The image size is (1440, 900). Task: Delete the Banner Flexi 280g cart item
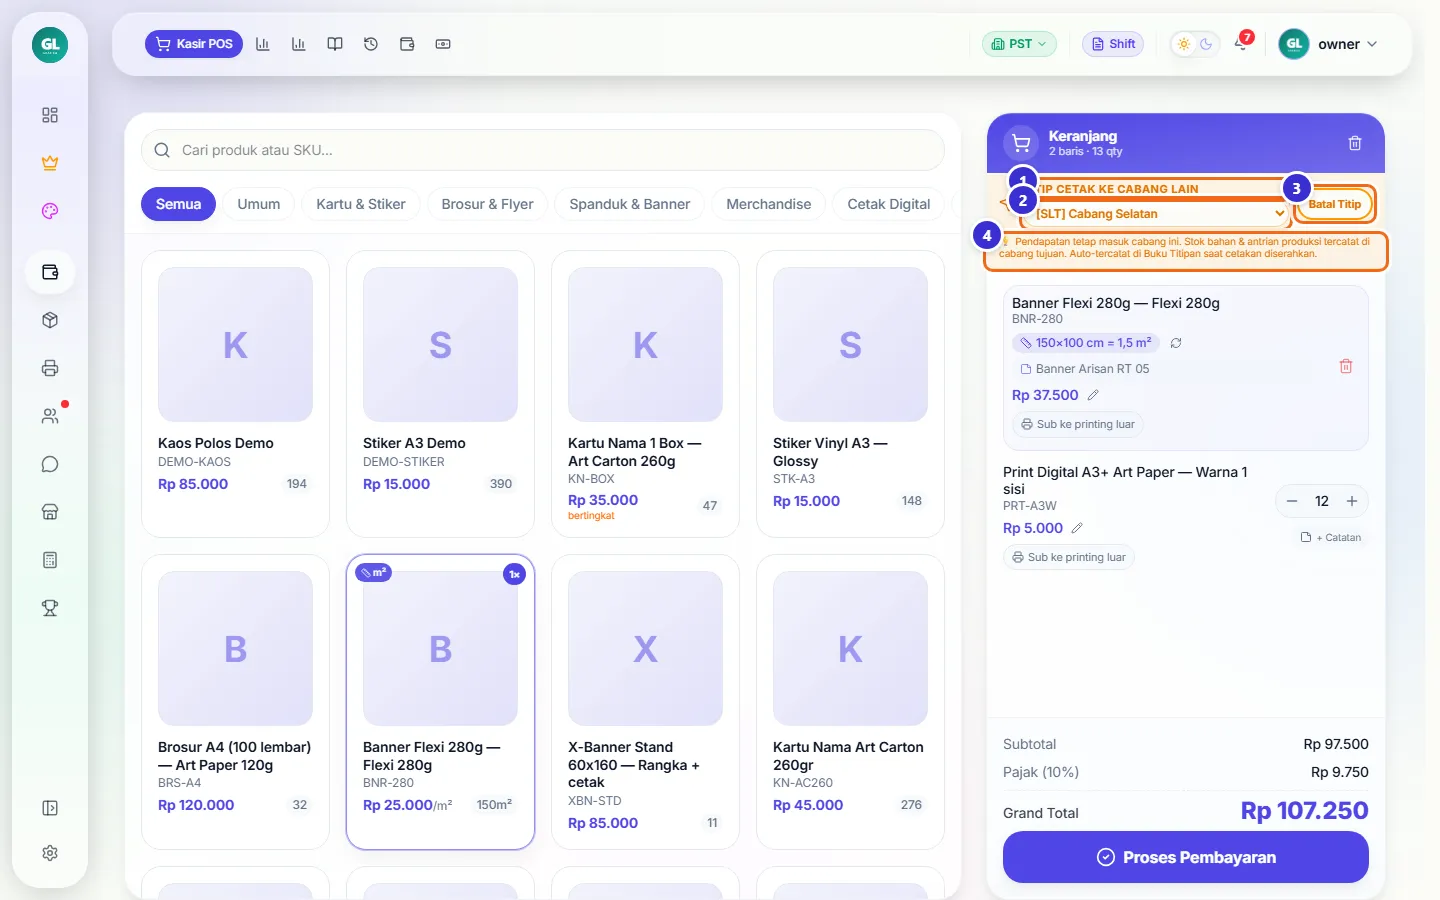pyautogui.click(x=1346, y=367)
